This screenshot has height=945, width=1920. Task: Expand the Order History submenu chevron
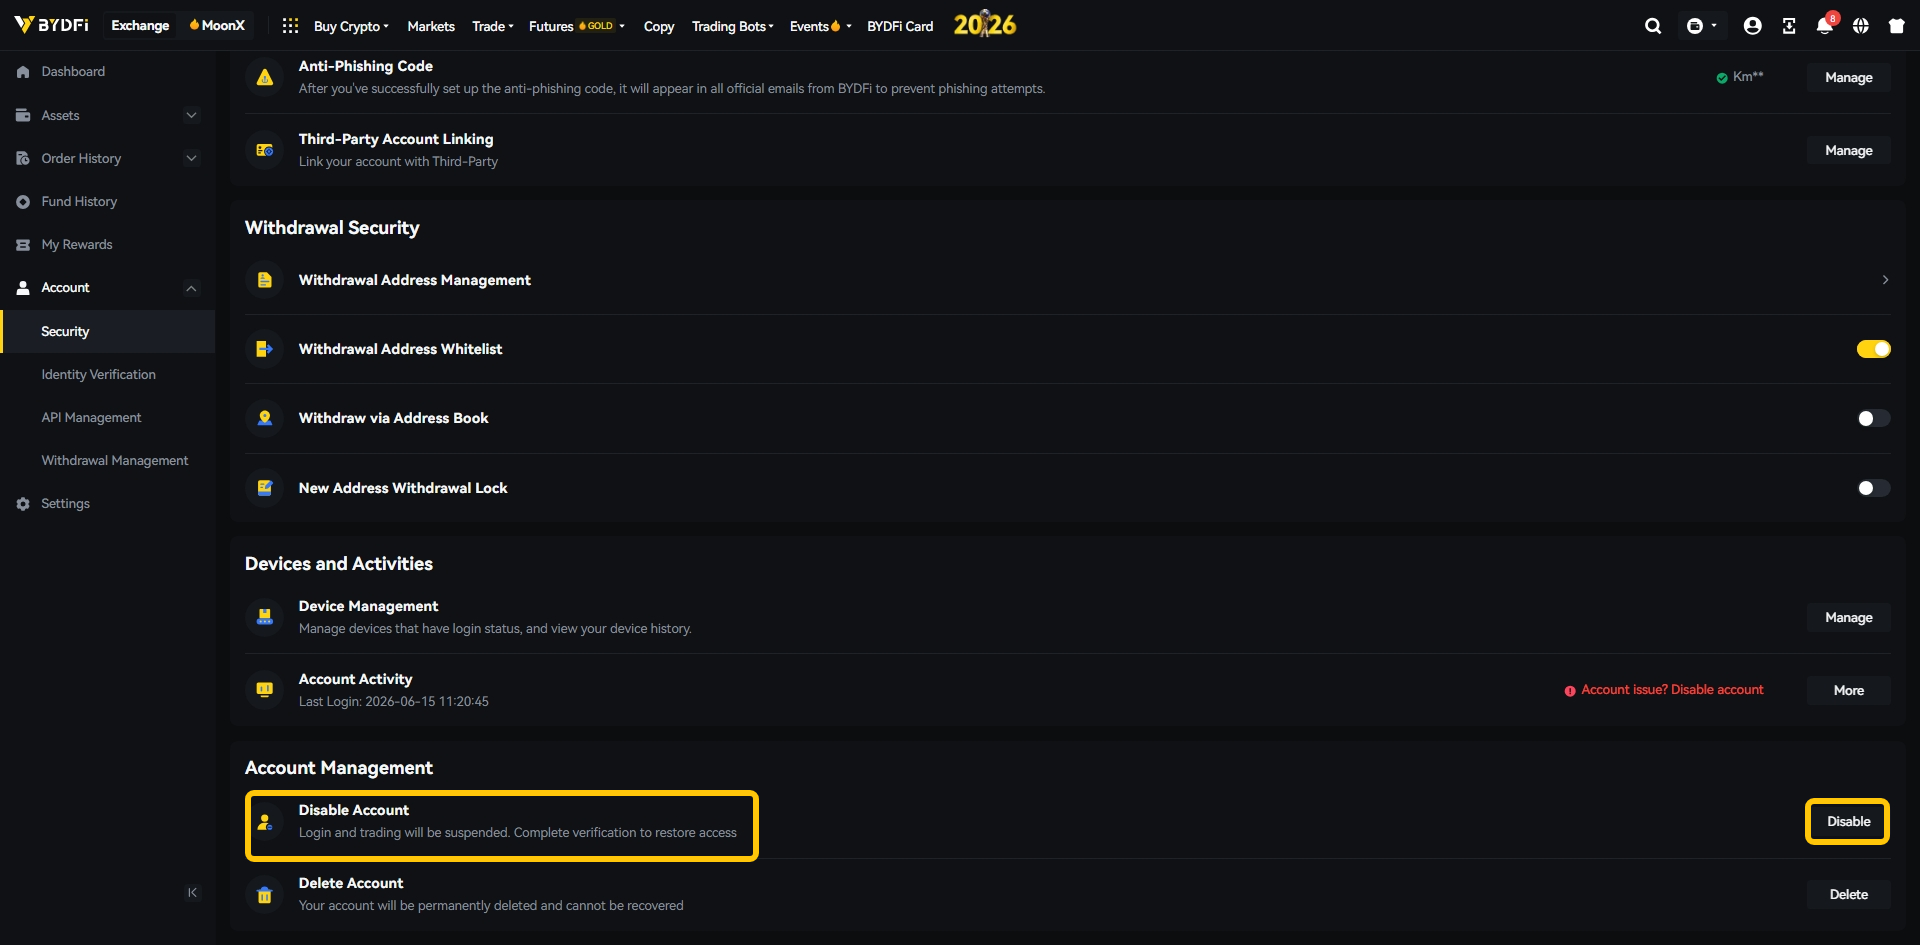tap(191, 158)
